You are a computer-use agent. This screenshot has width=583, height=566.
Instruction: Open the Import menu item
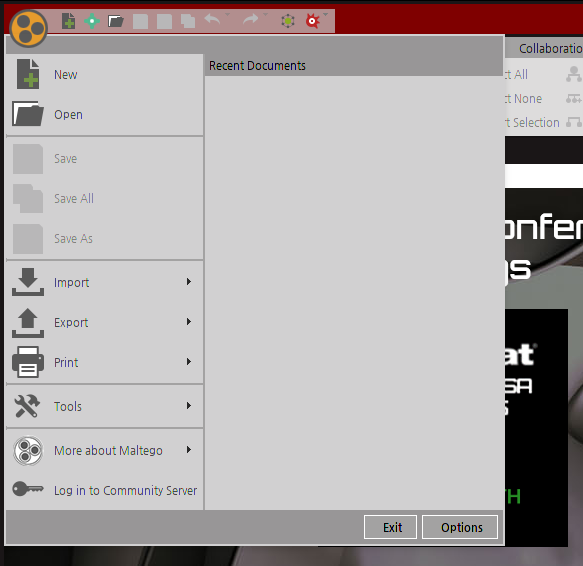click(105, 283)
